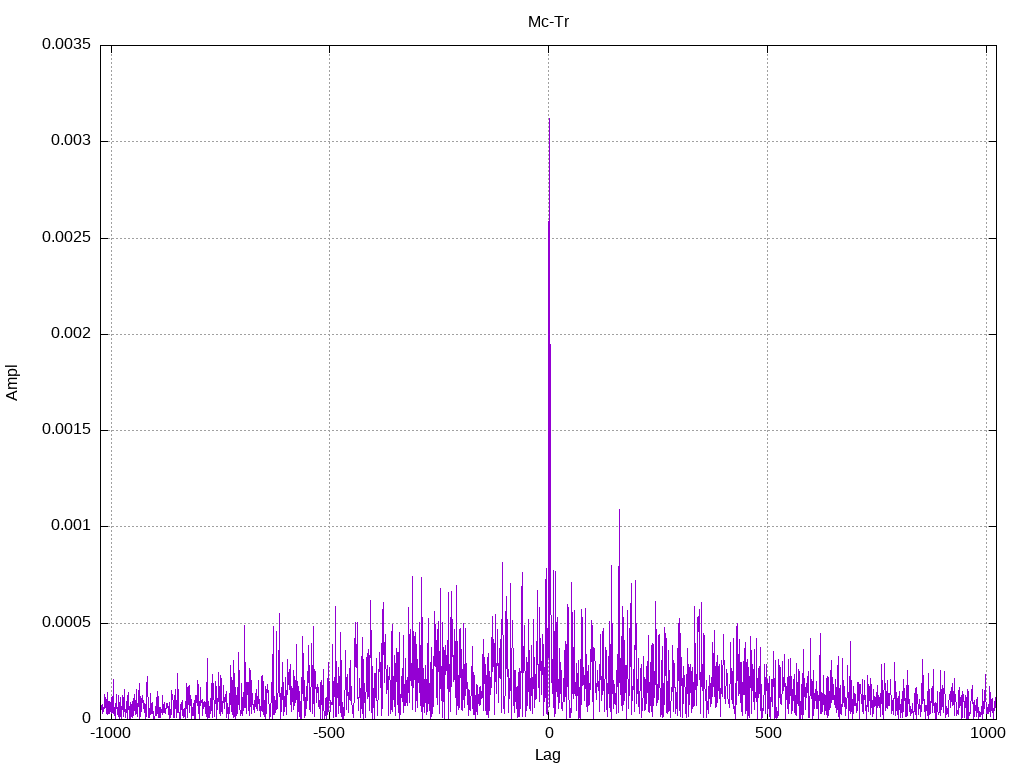
Task: Click the y-axis label Ampl
Action: [12, 383]
